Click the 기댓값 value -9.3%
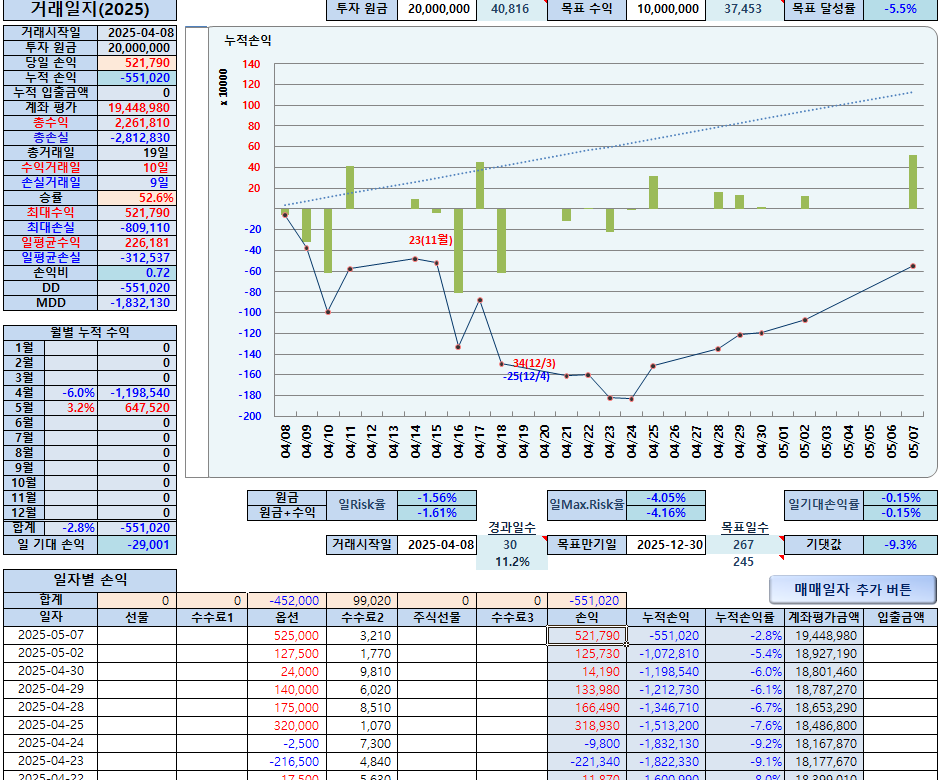Viewport: 938px width, 780px height. pos(900,544)
